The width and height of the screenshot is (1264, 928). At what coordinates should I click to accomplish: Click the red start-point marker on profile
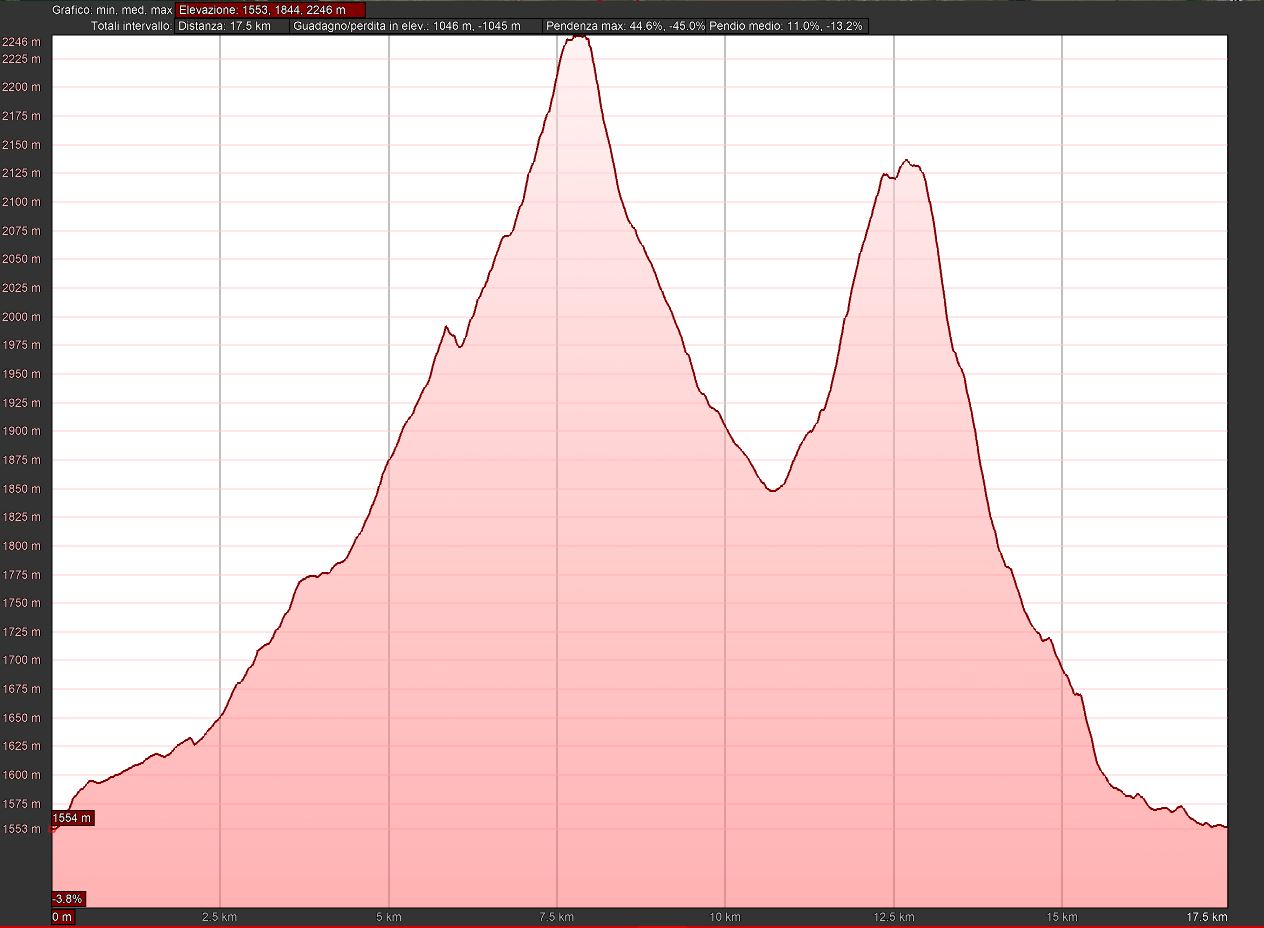[53, 828]
